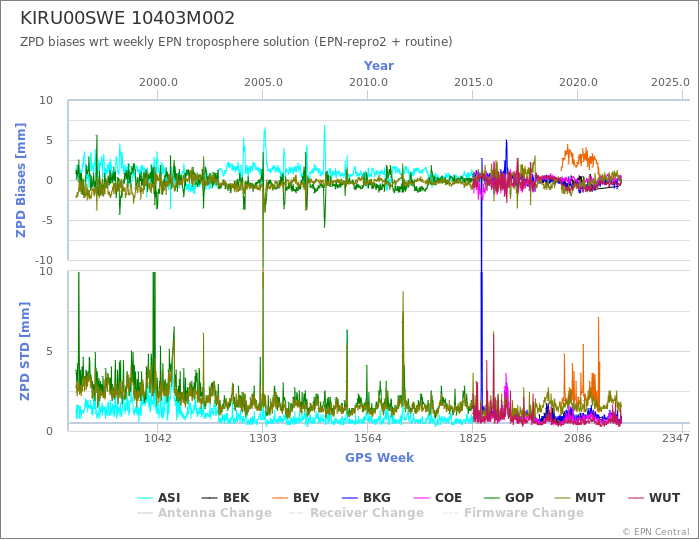Click the 2020.0 year tick label
This screenshot has height=540, width=700.
click(578, 83)
